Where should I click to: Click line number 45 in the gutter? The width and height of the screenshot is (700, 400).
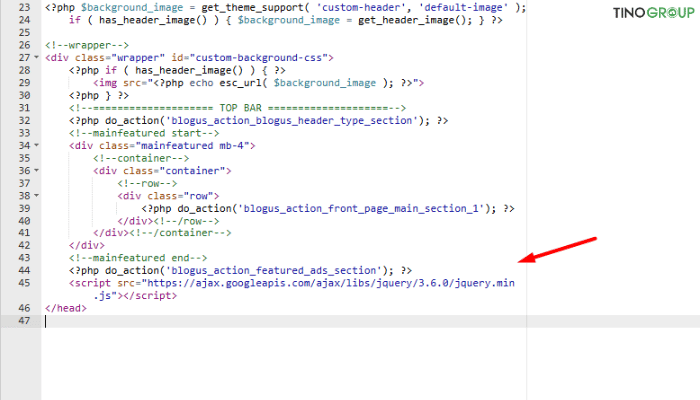point(24,283)
